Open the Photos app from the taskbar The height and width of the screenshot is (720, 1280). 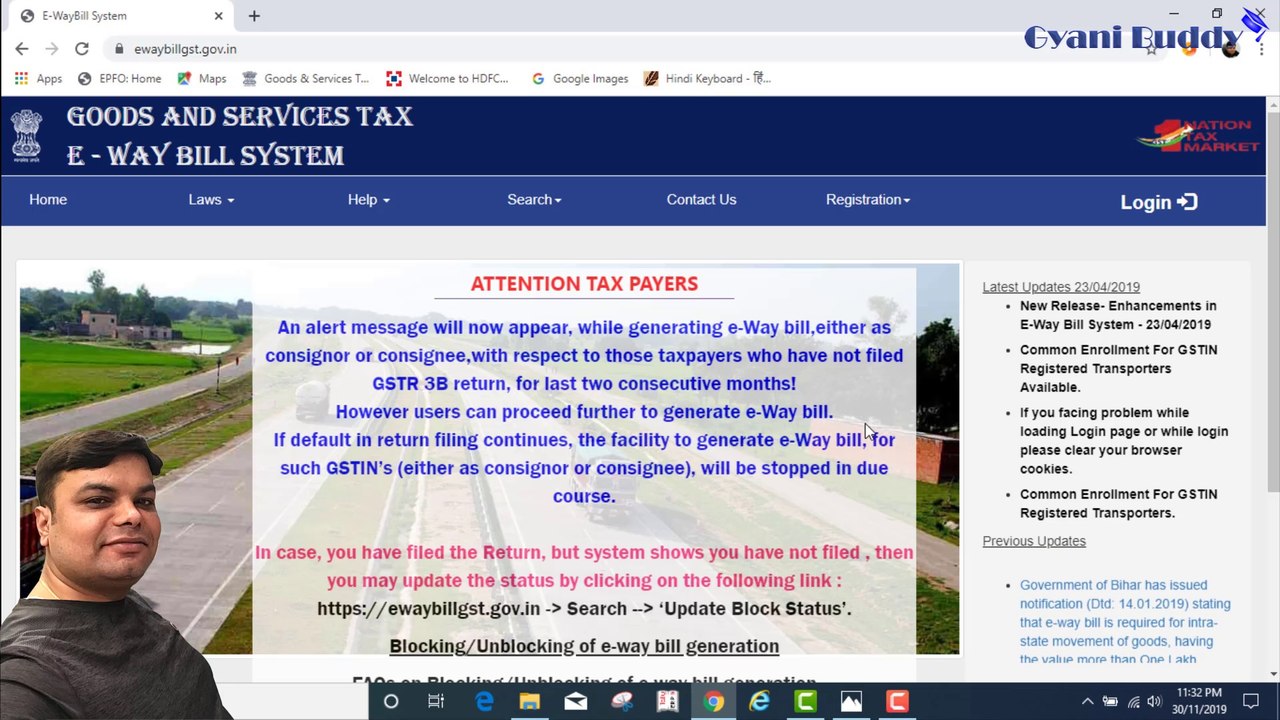(851, 702)
